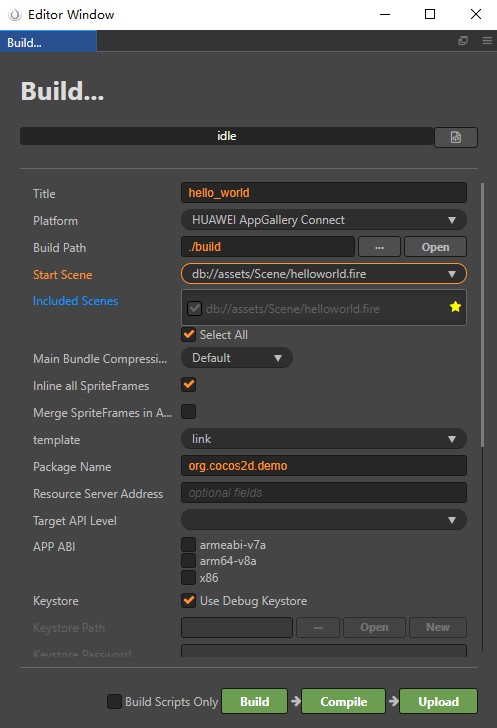Click the idle build progress bar
This screenshot has width=497, height=728.
point(227,136)
